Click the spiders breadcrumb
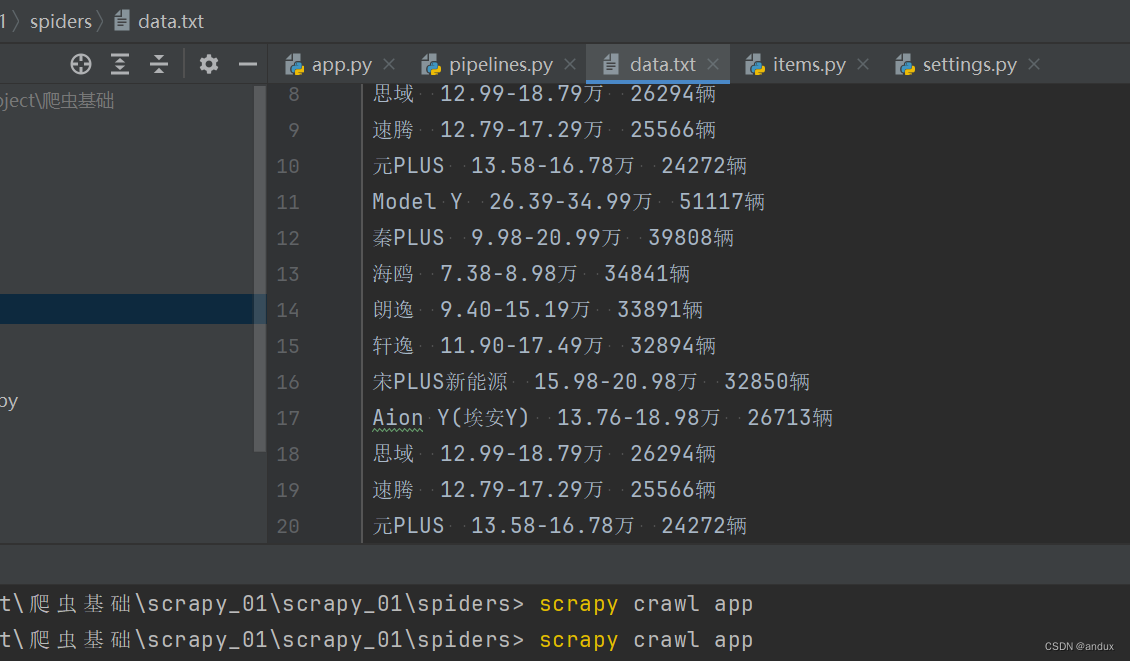The width and height of the screenshot is (1130, 661). tap(61, 22)
